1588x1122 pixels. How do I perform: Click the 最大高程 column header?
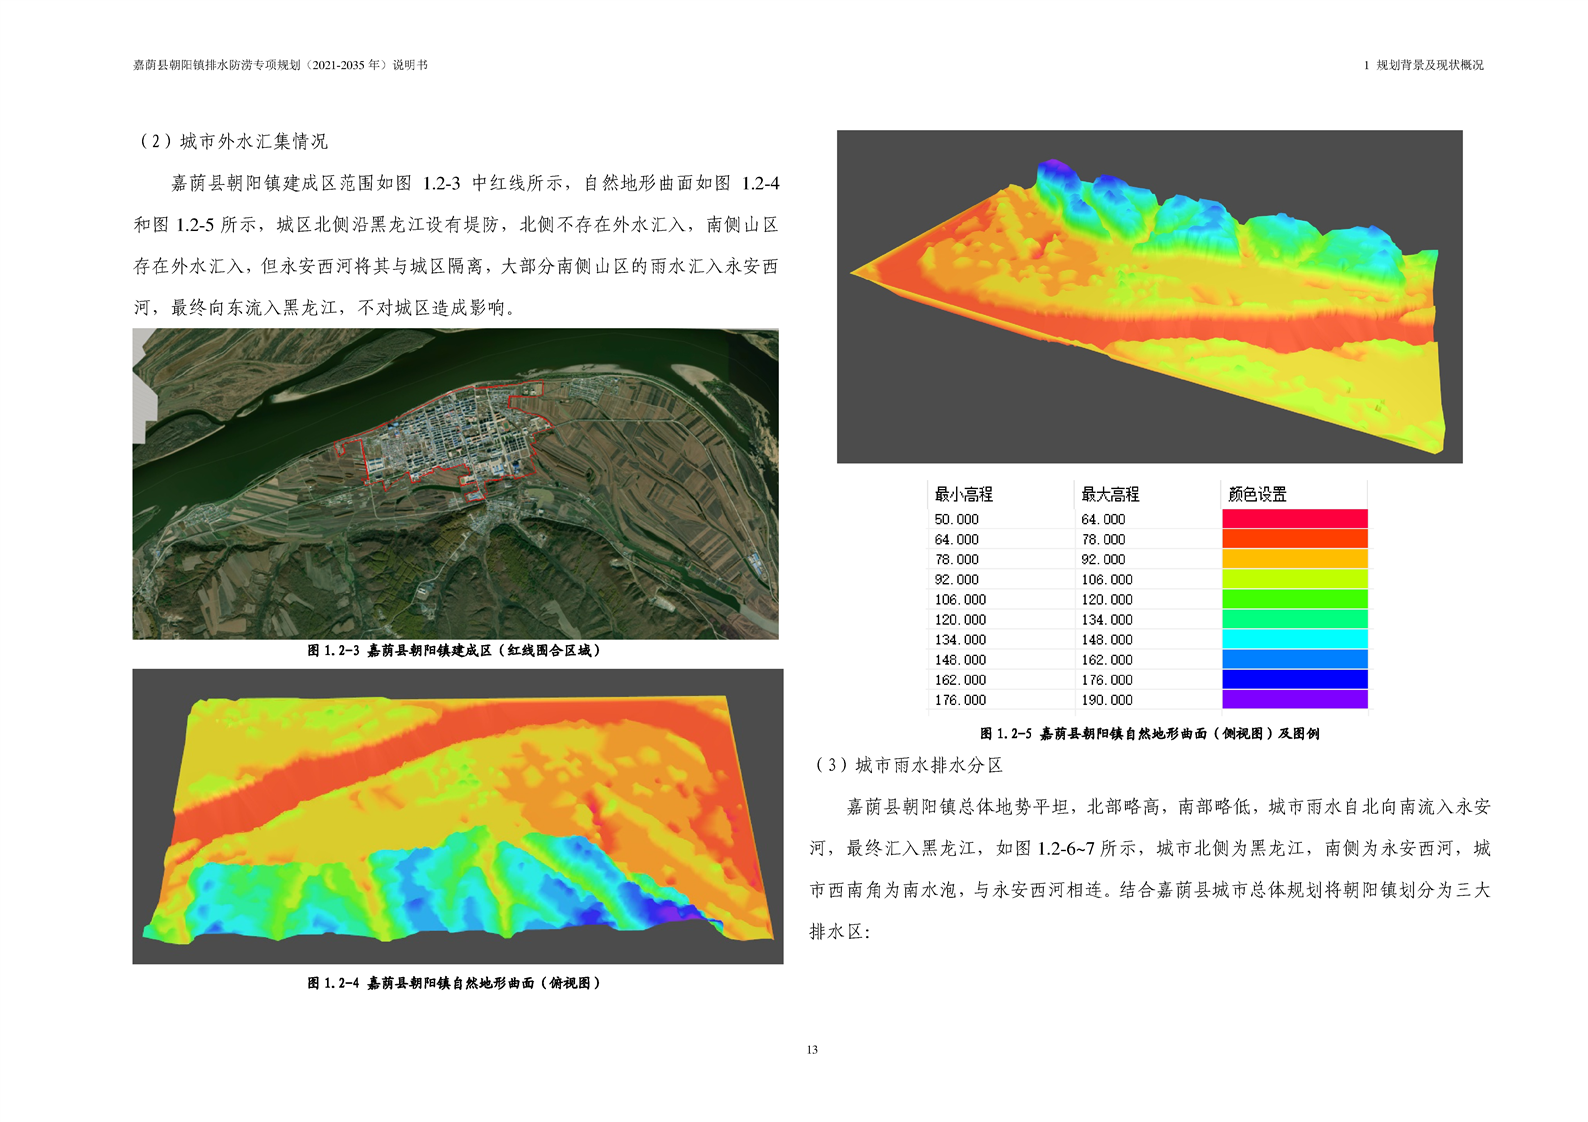coord(1110,494)
